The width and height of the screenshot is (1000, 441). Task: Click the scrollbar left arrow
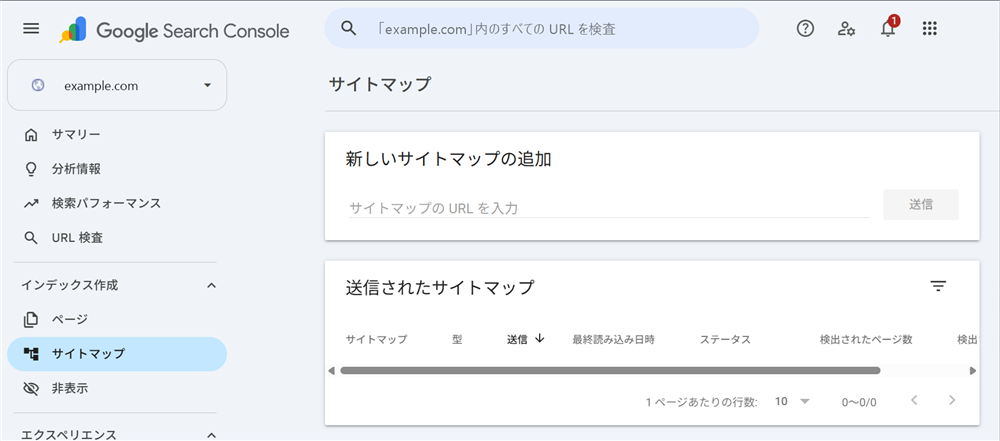point(331,371)
